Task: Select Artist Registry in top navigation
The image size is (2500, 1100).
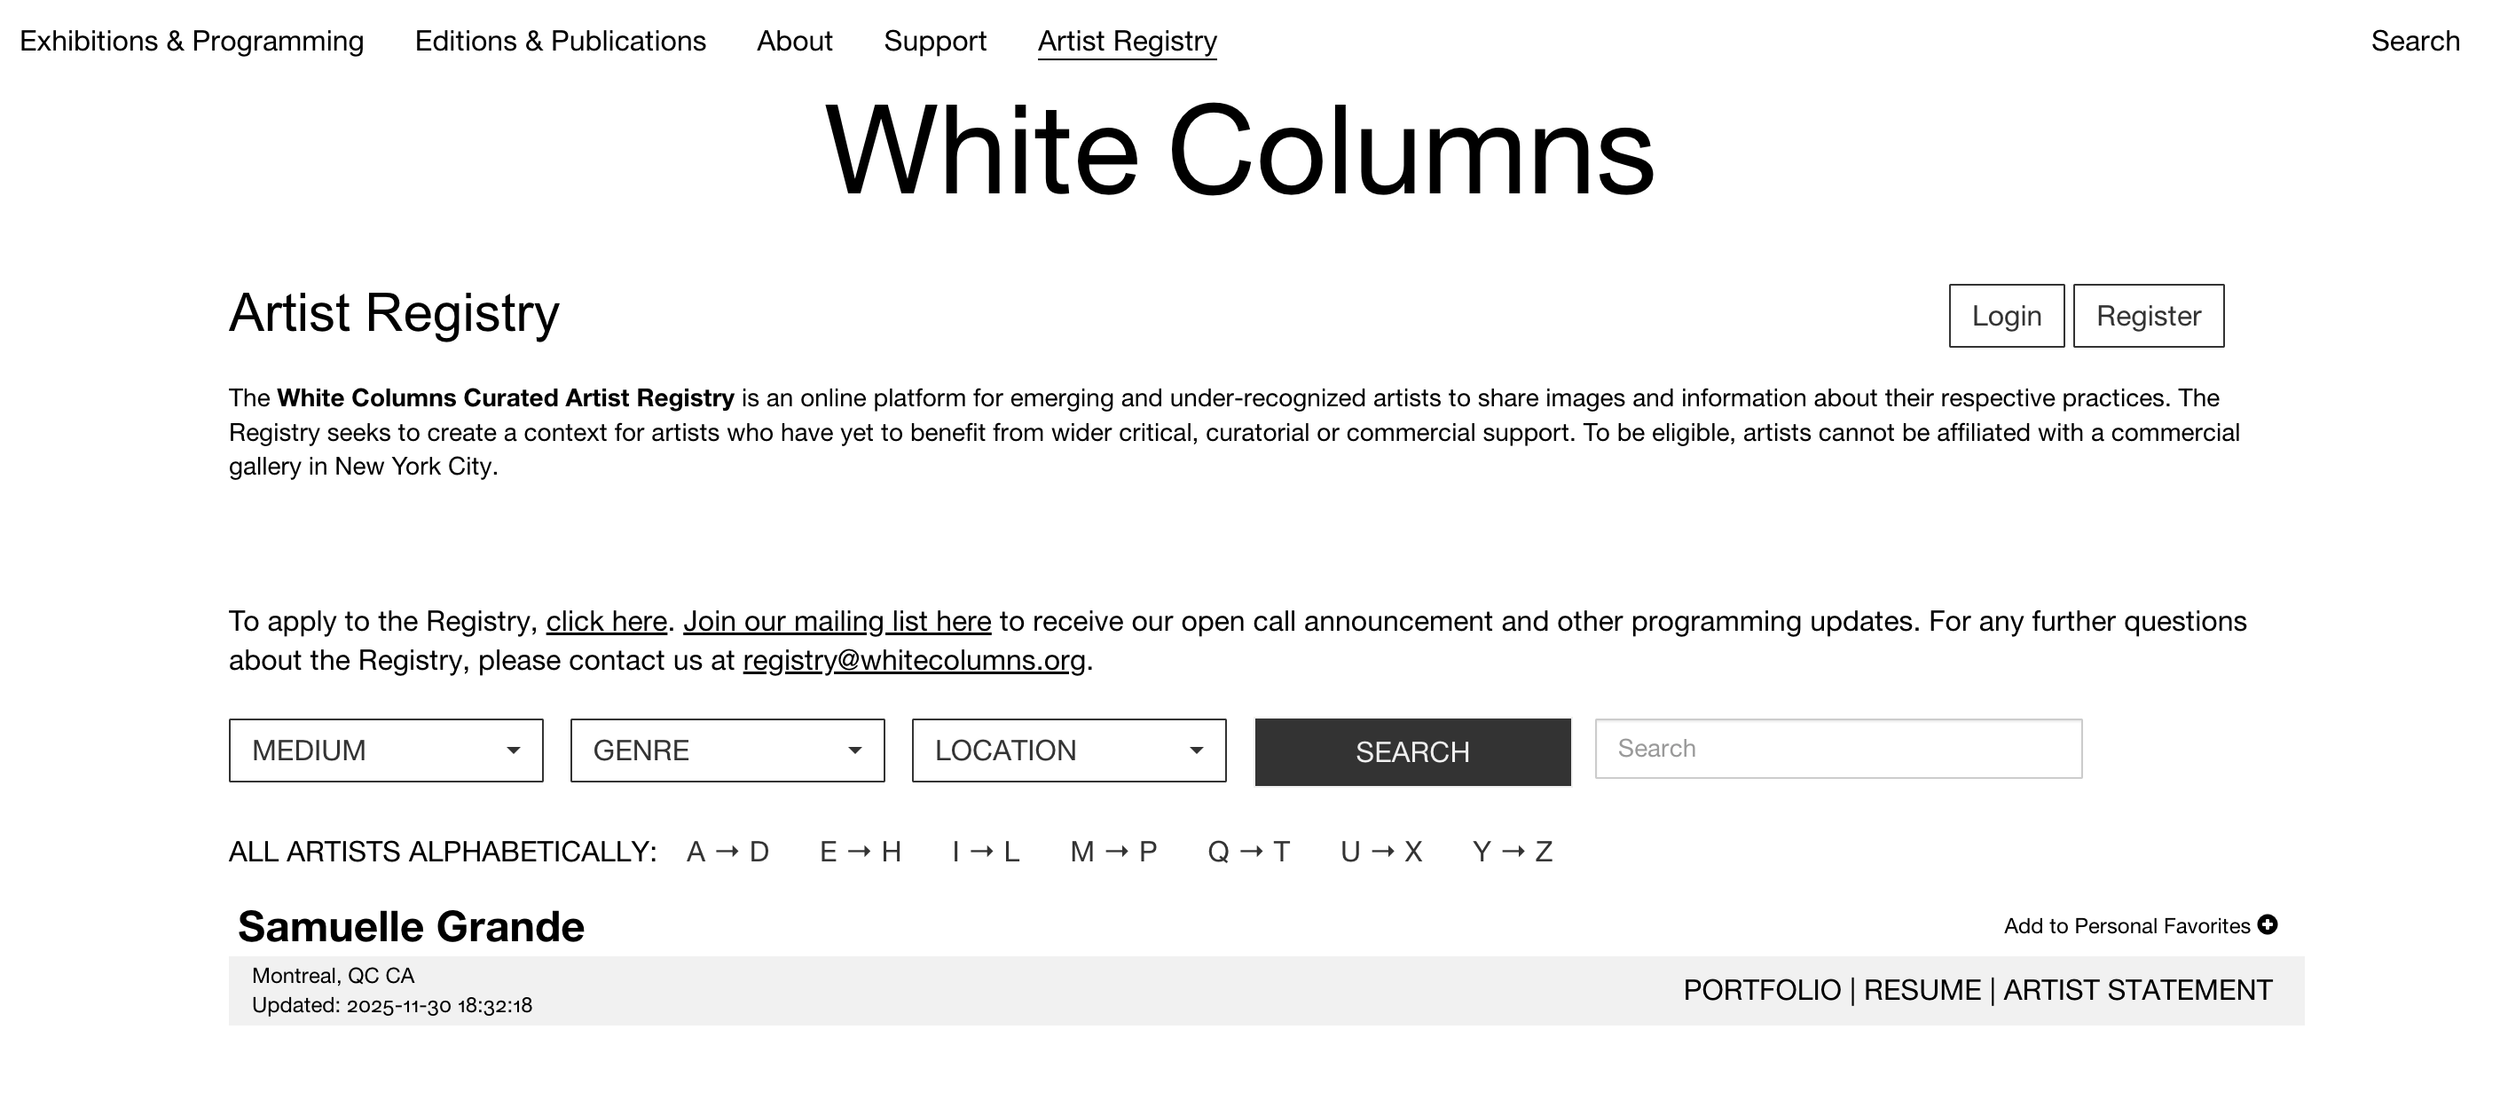Action: pos(1126,41)
